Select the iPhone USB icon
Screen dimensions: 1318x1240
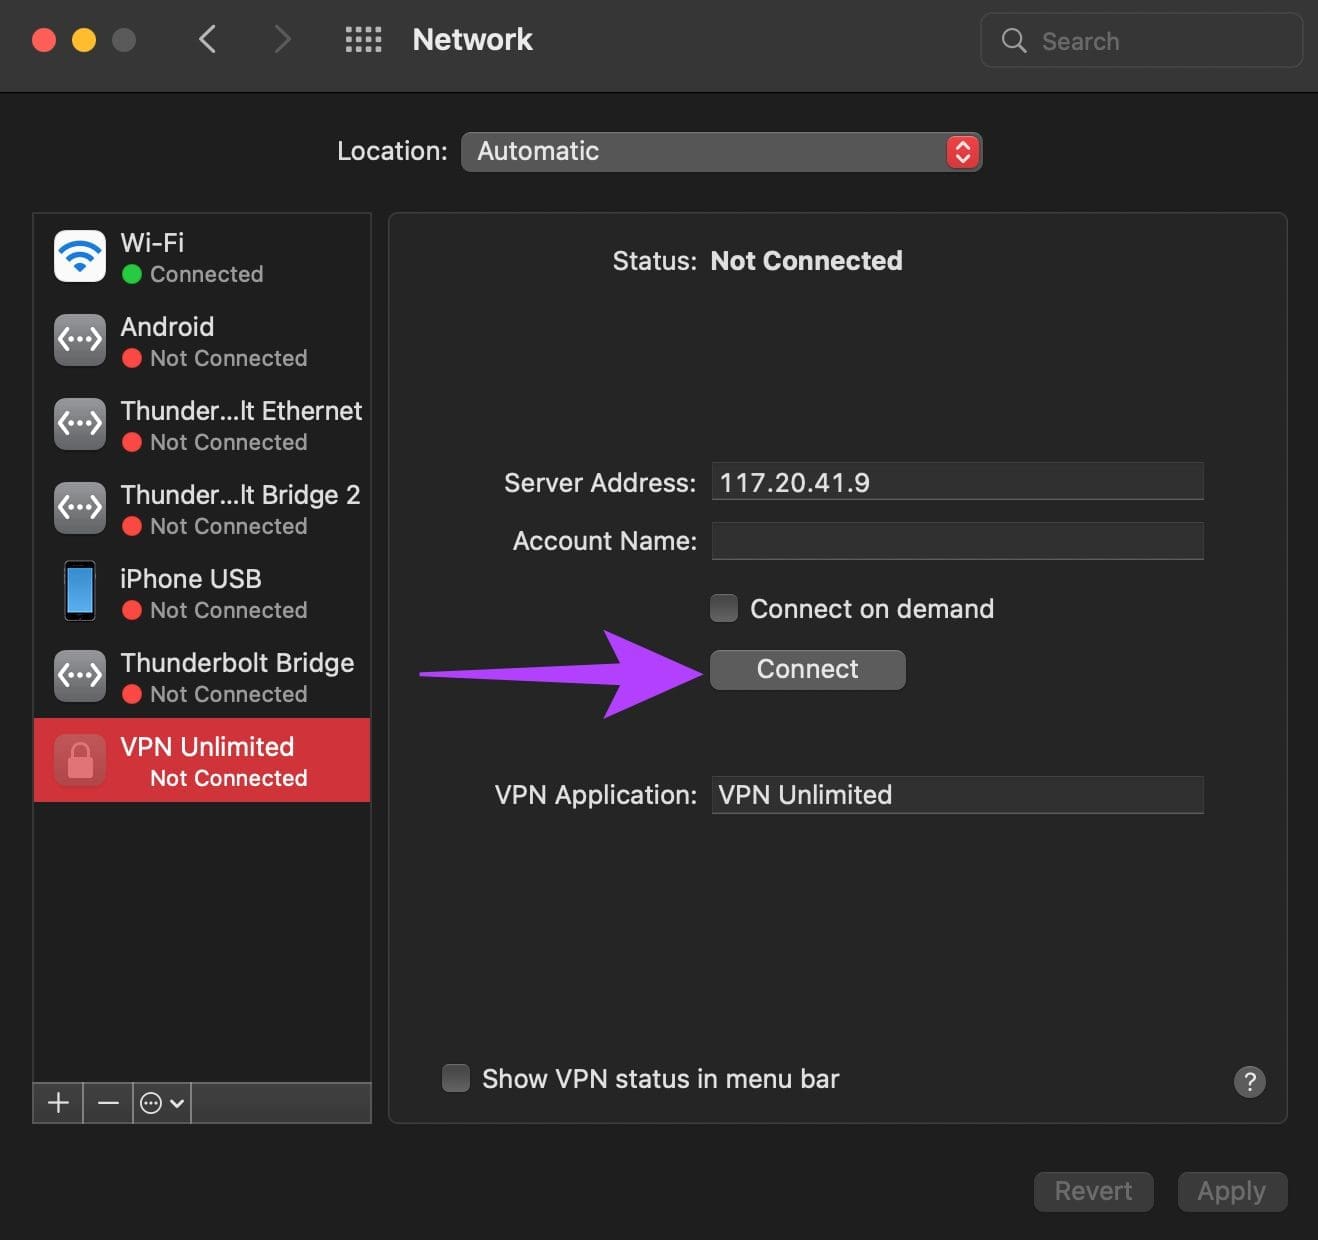pos(79,591)
